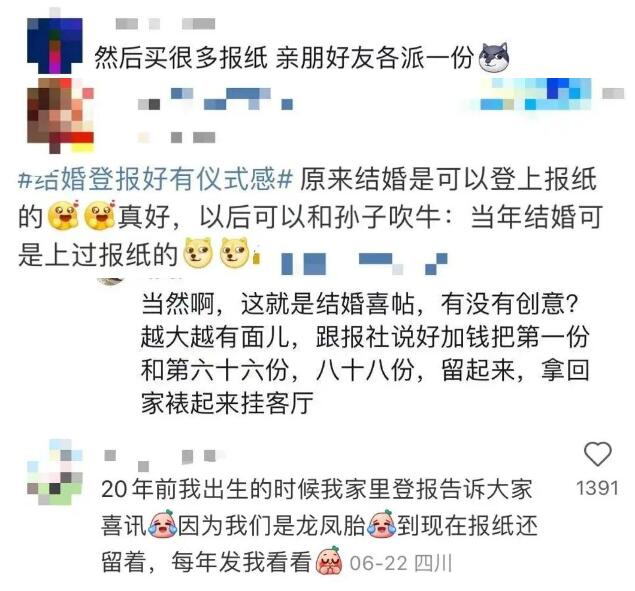This screenshot has height=591, width=635.
Task: Open the #结婚登报好有仪式感# hashtag link
Action: pyautogui.click(x=156, y=179)
